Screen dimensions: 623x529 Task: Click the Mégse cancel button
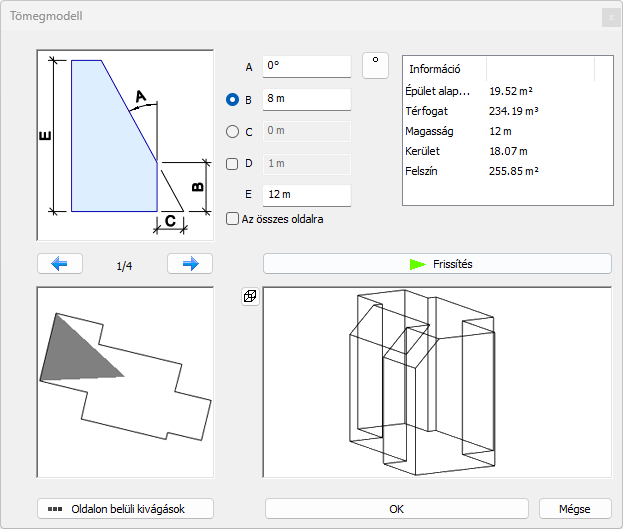tap(574, 508)
